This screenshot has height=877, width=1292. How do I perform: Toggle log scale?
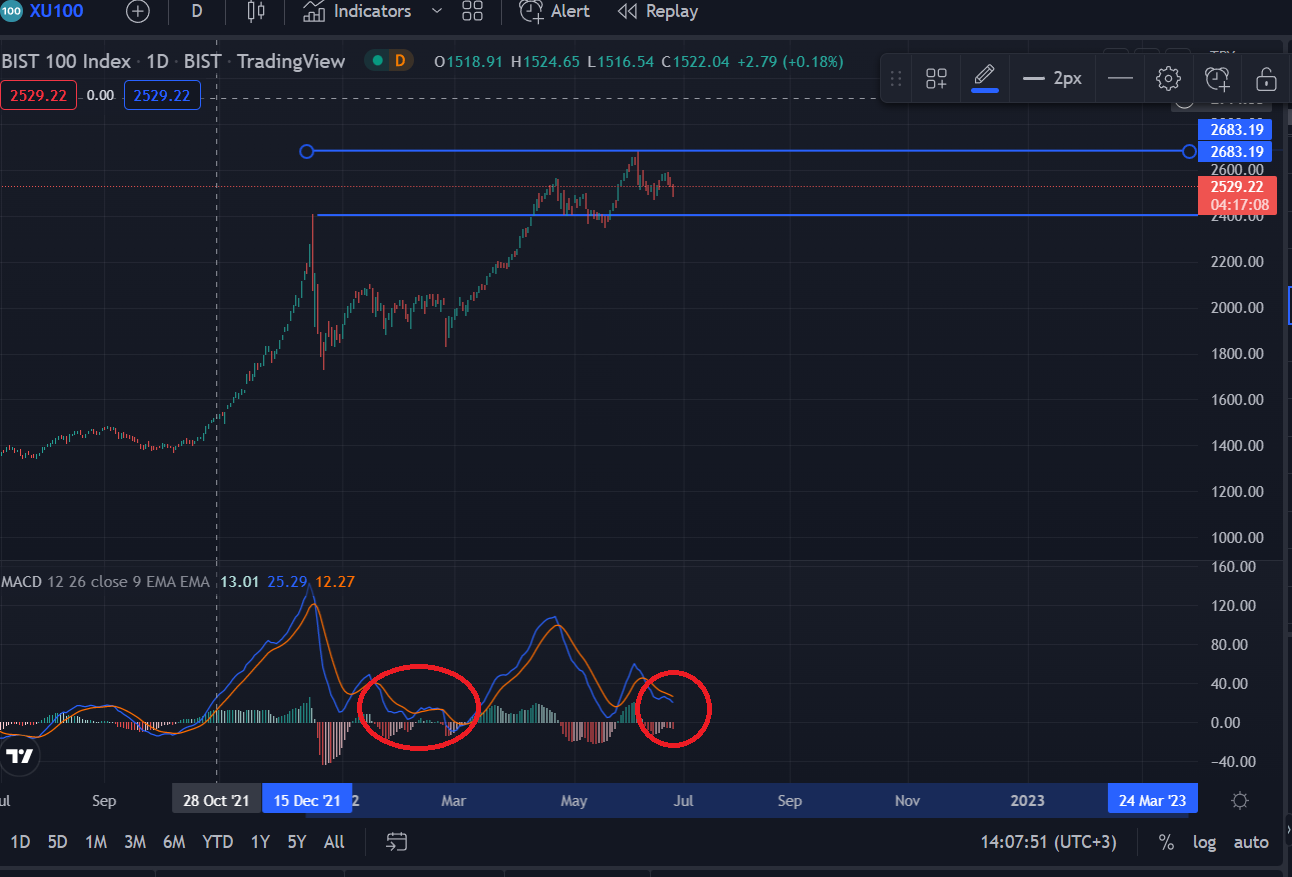click(x=1204, y=842)
